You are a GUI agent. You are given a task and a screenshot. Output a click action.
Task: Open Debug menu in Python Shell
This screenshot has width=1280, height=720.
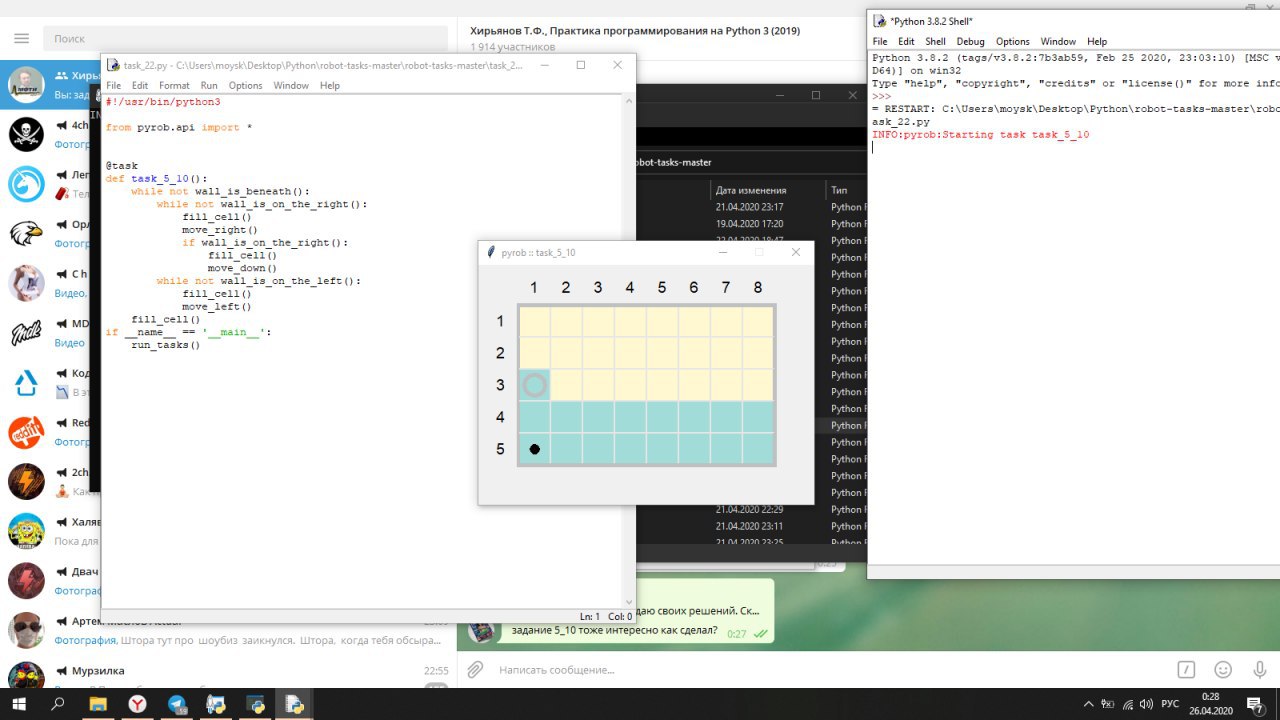[970, 42]
